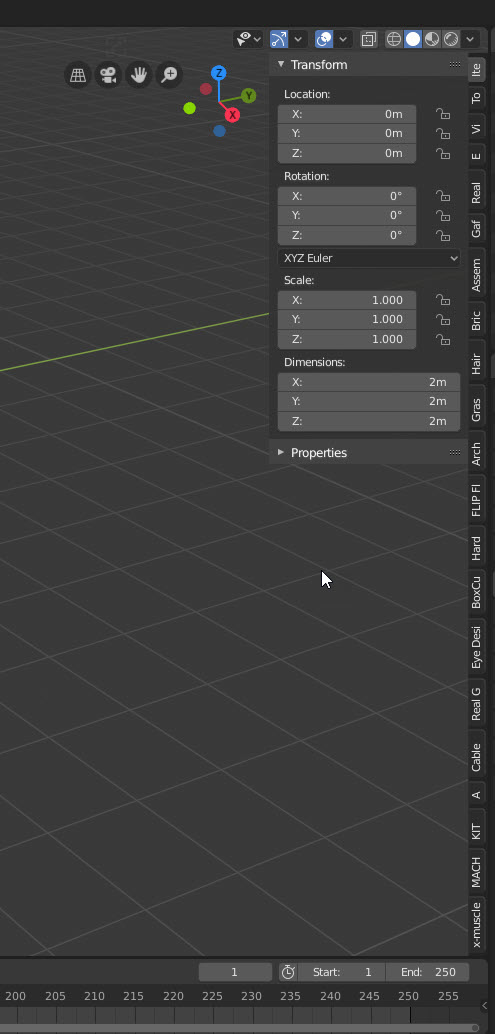Click Location X field
Viewport: 495px width, 1034px height.
[347, 114]
